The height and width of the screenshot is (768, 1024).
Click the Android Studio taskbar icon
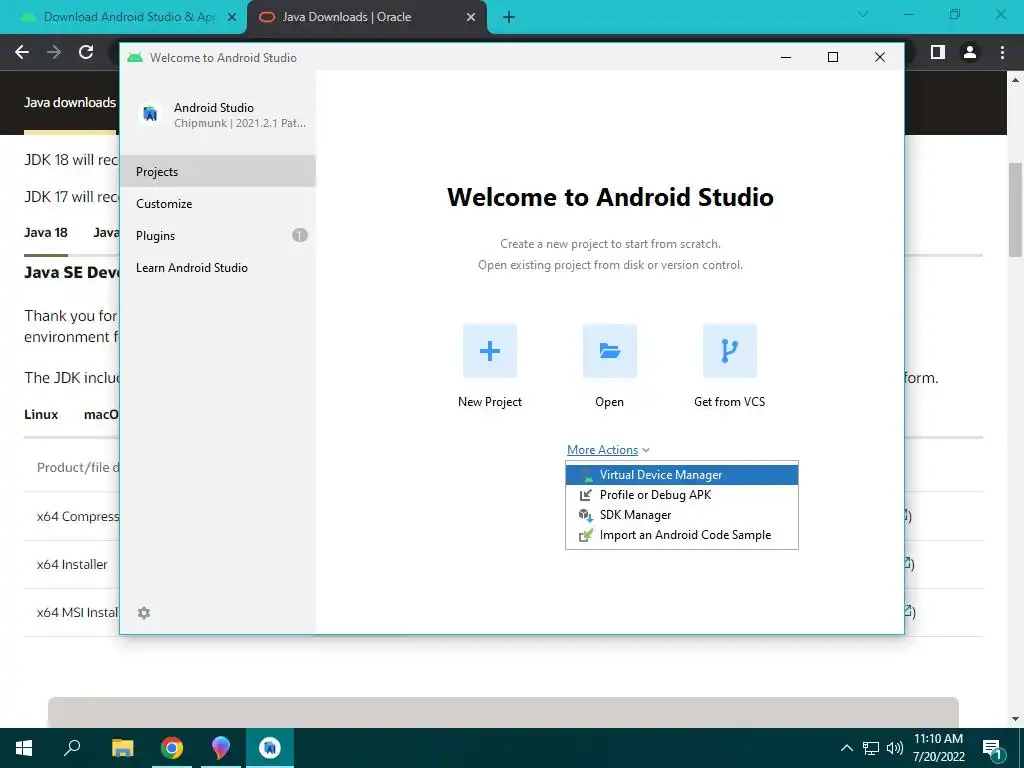[x=270, y=748]
